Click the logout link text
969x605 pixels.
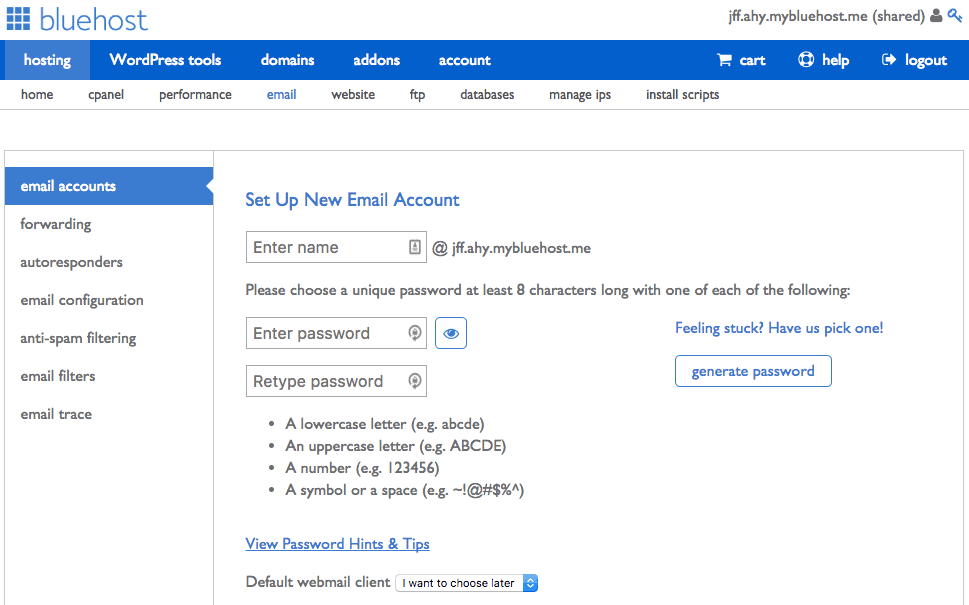coord(926,60)
